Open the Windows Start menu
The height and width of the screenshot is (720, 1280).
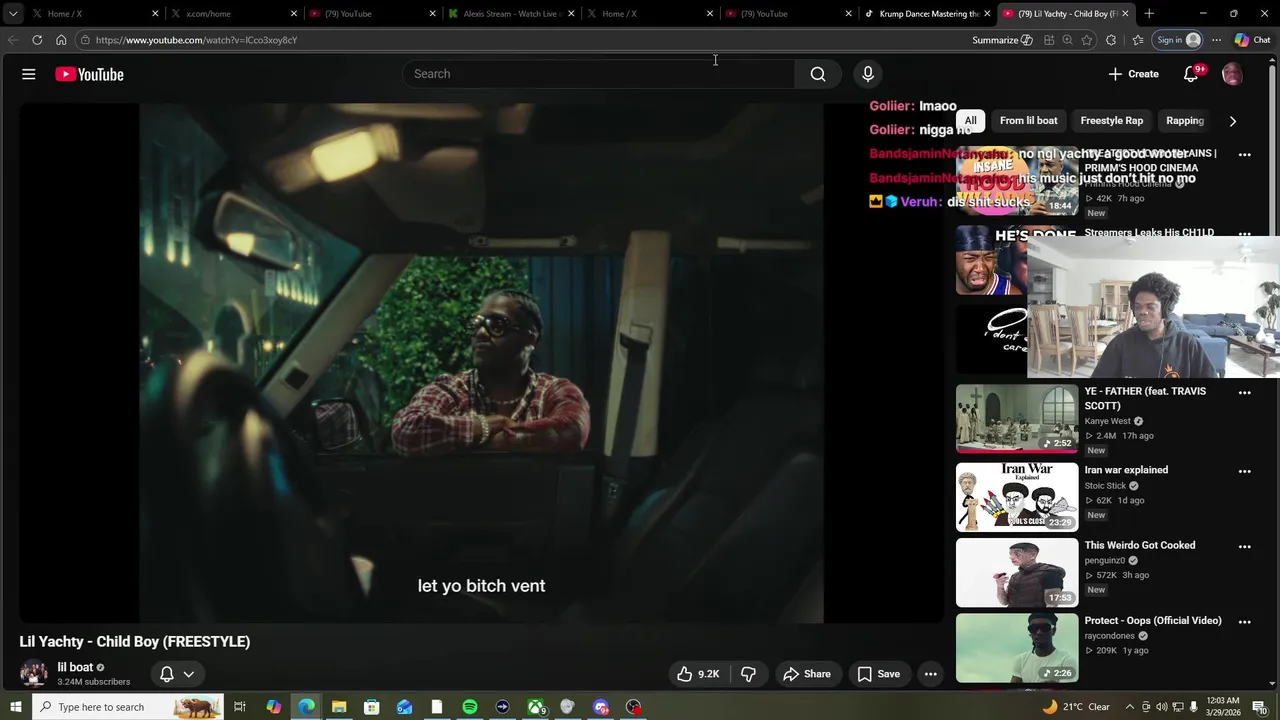(x=15, y=707)
